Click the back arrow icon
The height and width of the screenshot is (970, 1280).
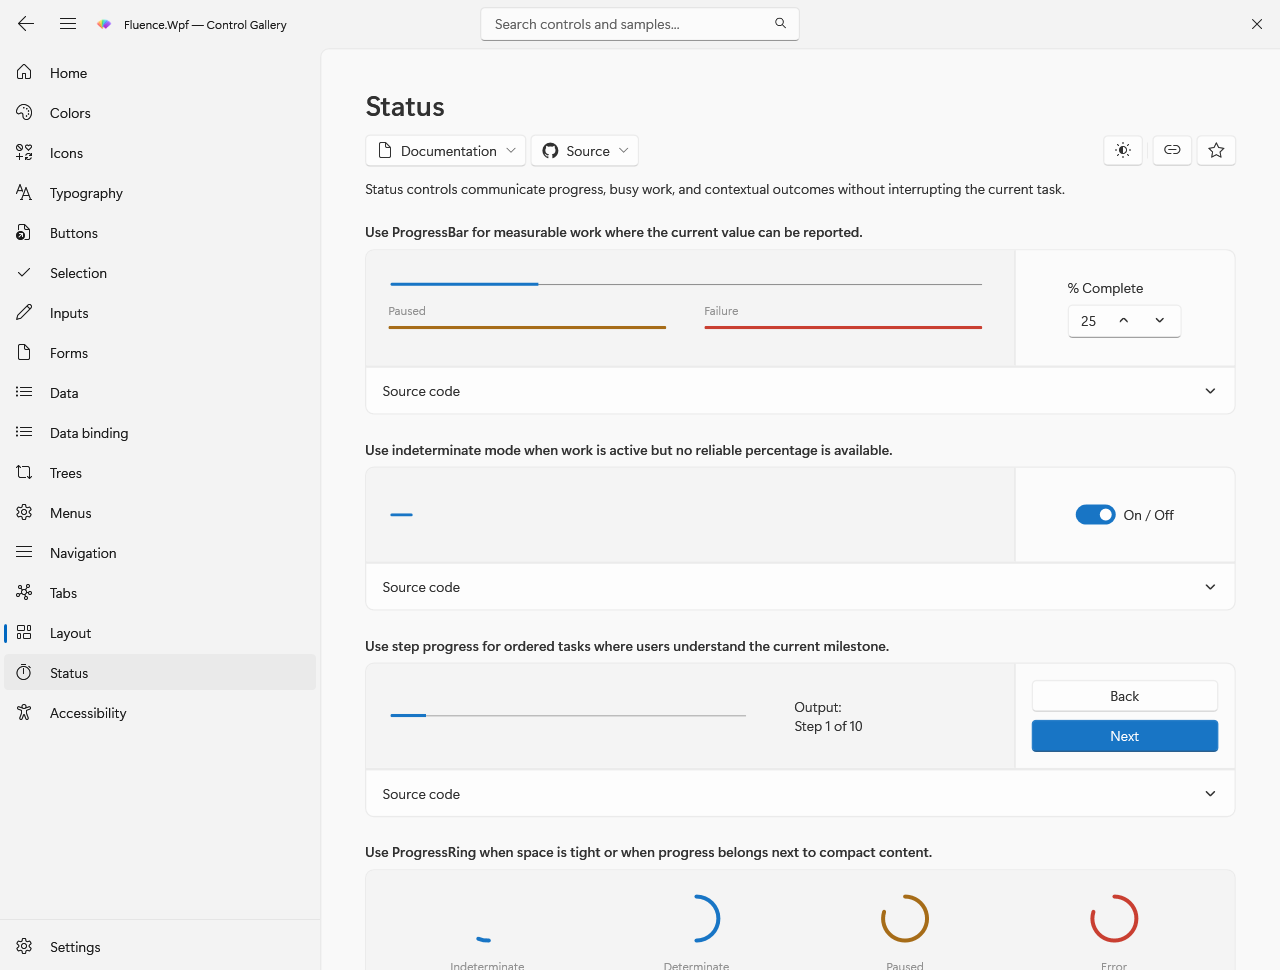point(26,24)
